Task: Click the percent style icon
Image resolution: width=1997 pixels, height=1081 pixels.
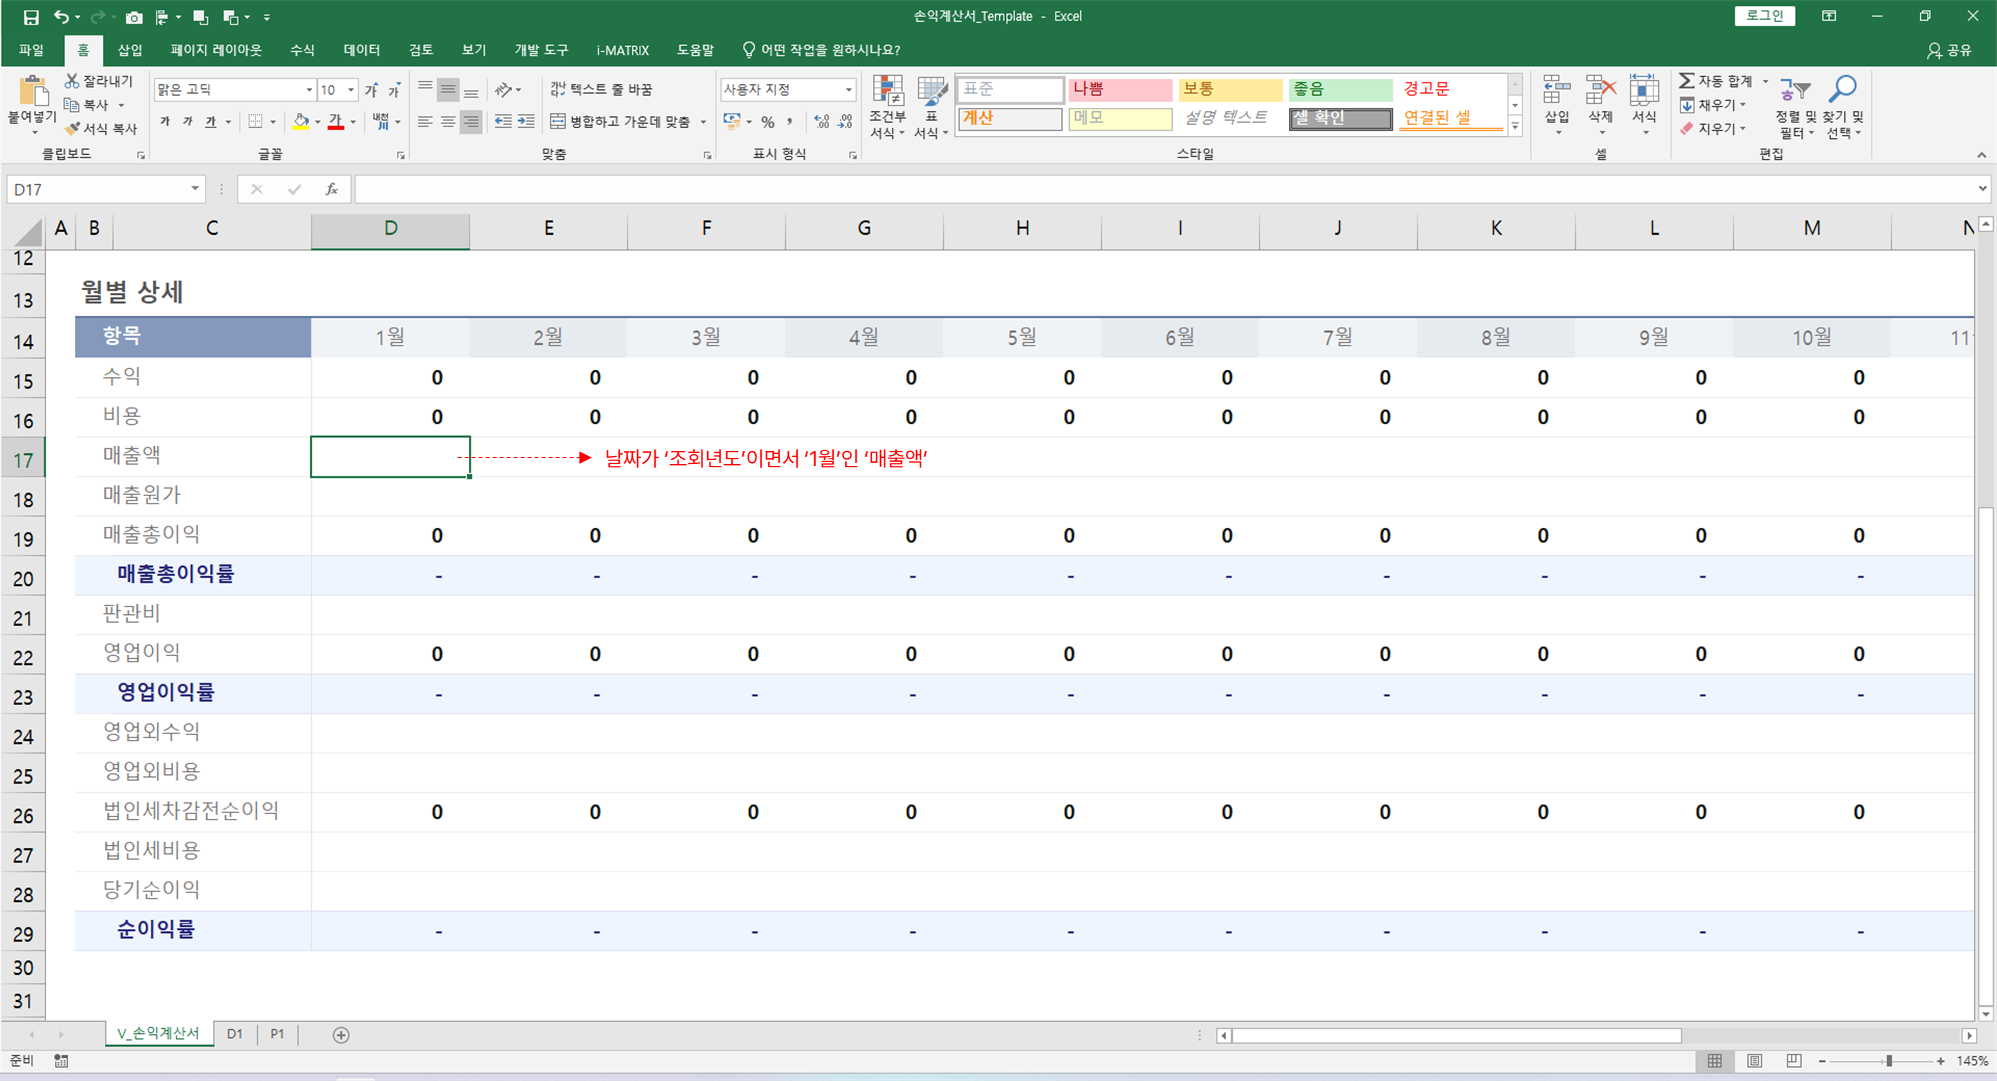Action: [x=767, y=122]
